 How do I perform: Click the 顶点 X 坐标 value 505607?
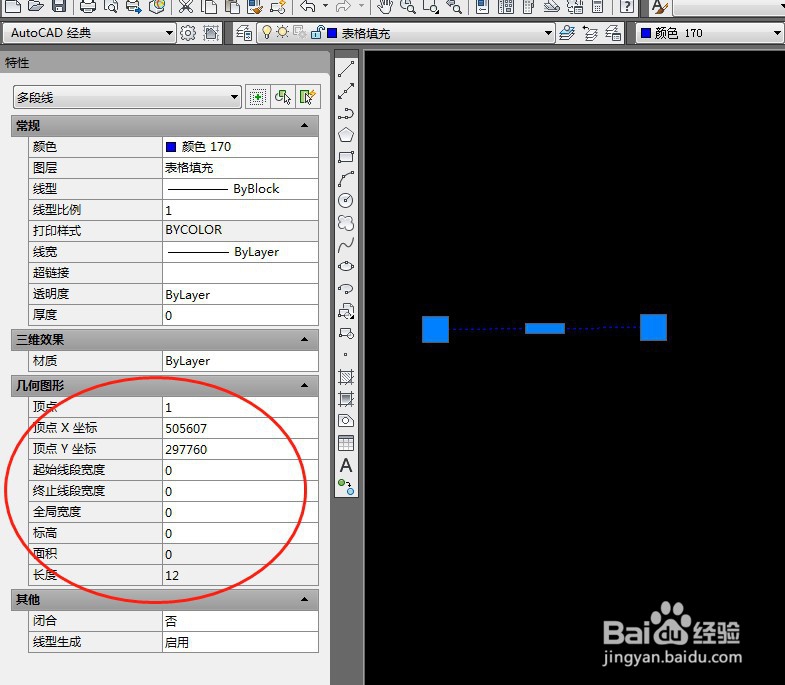[x=240, y=428]
